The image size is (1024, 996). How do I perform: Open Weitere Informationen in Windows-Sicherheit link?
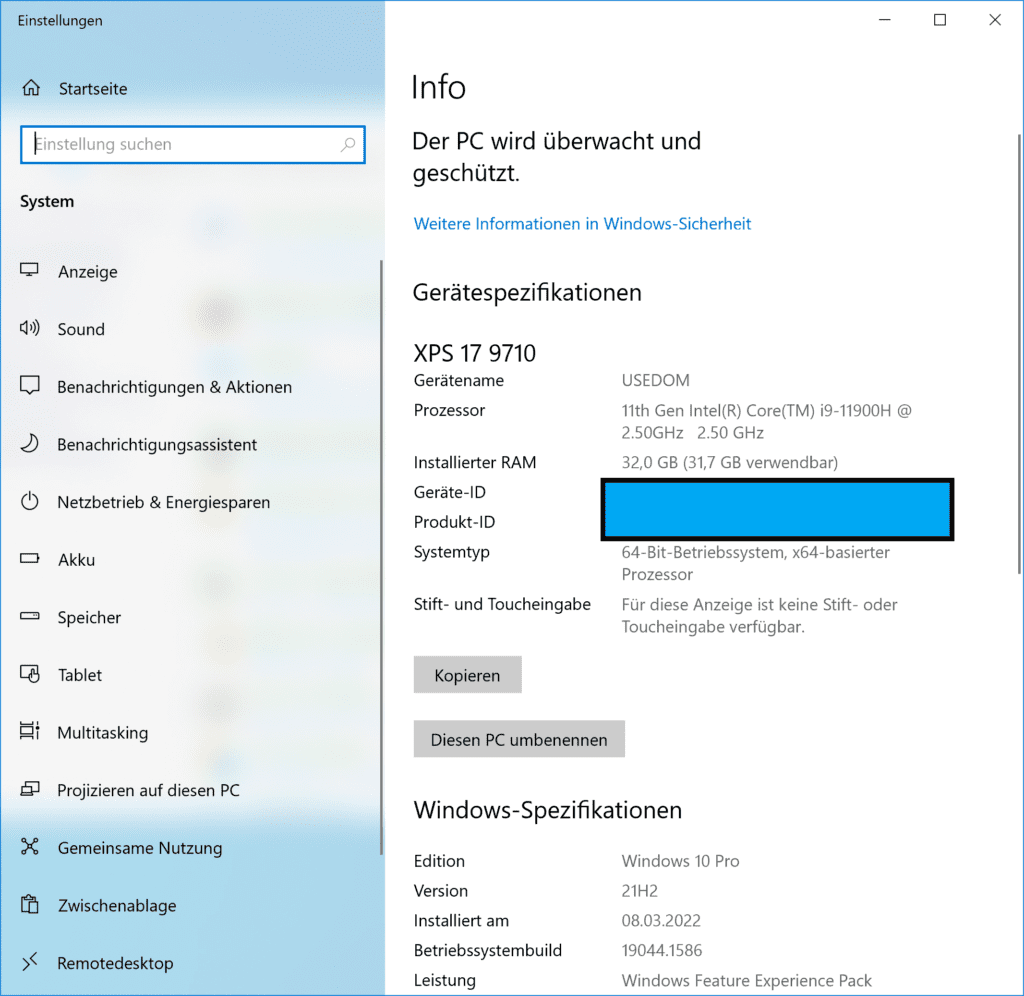[582, 223]
